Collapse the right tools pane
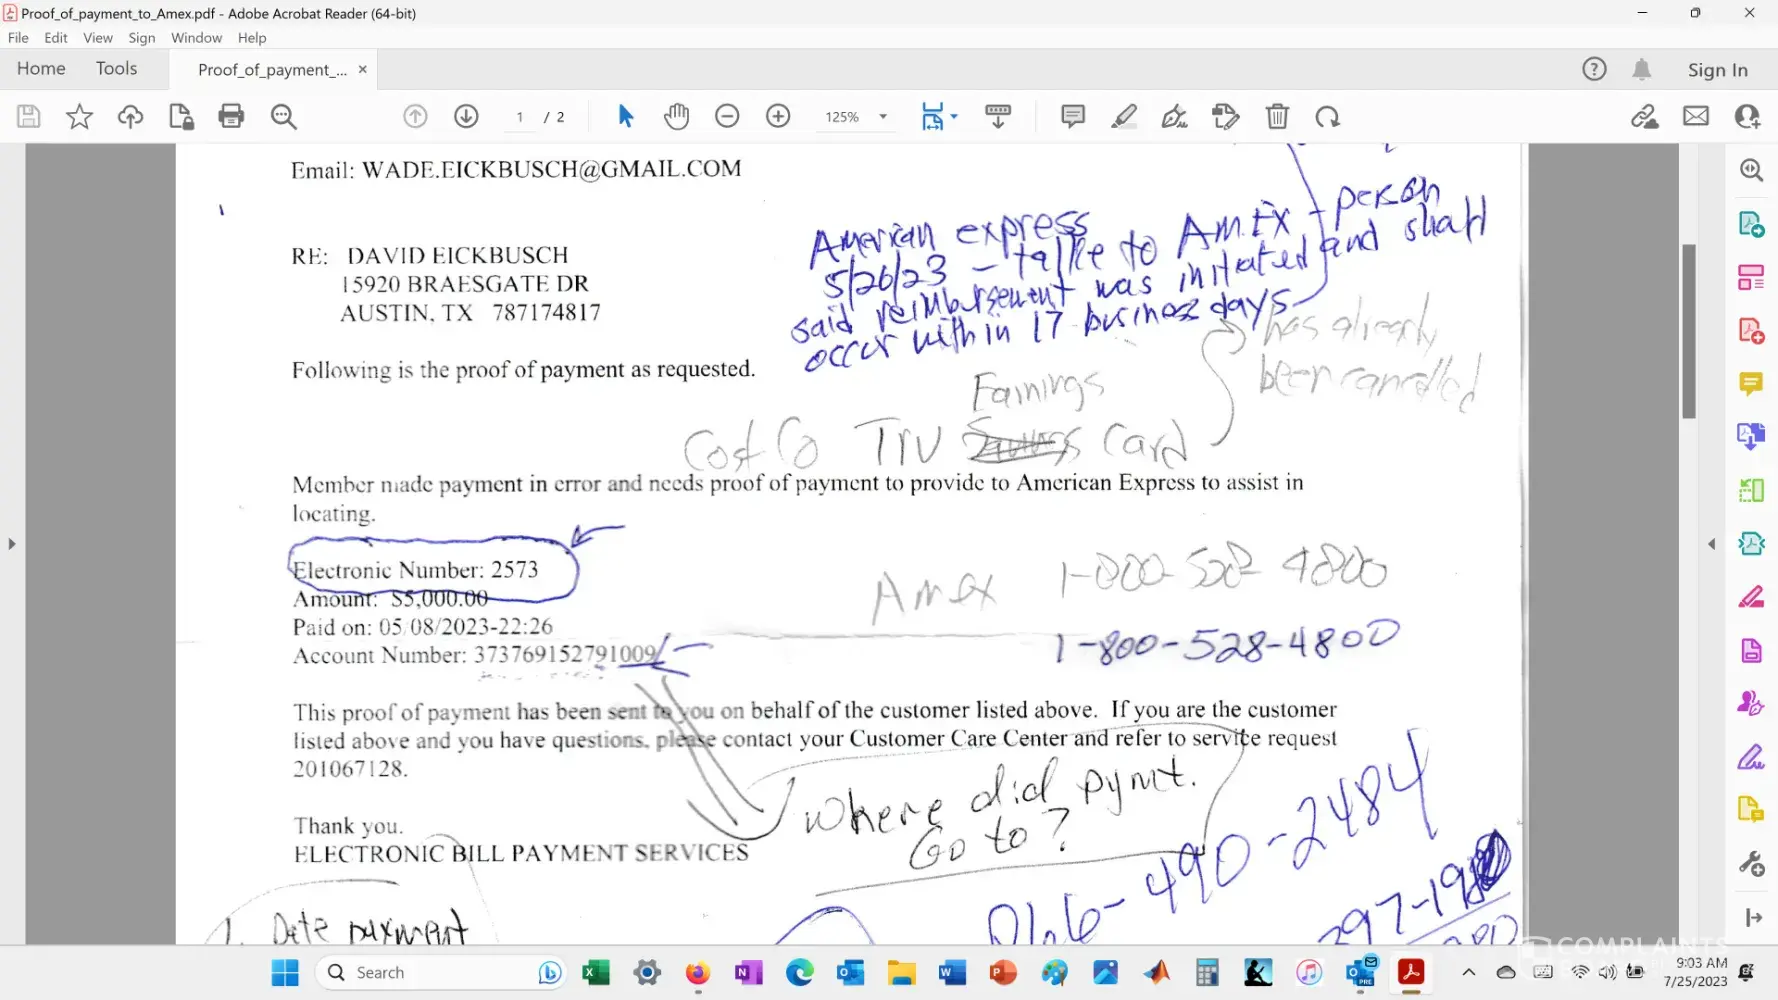This screenshot has width=1778, height=1000. pyautogui.click(x=1711, y=544)
